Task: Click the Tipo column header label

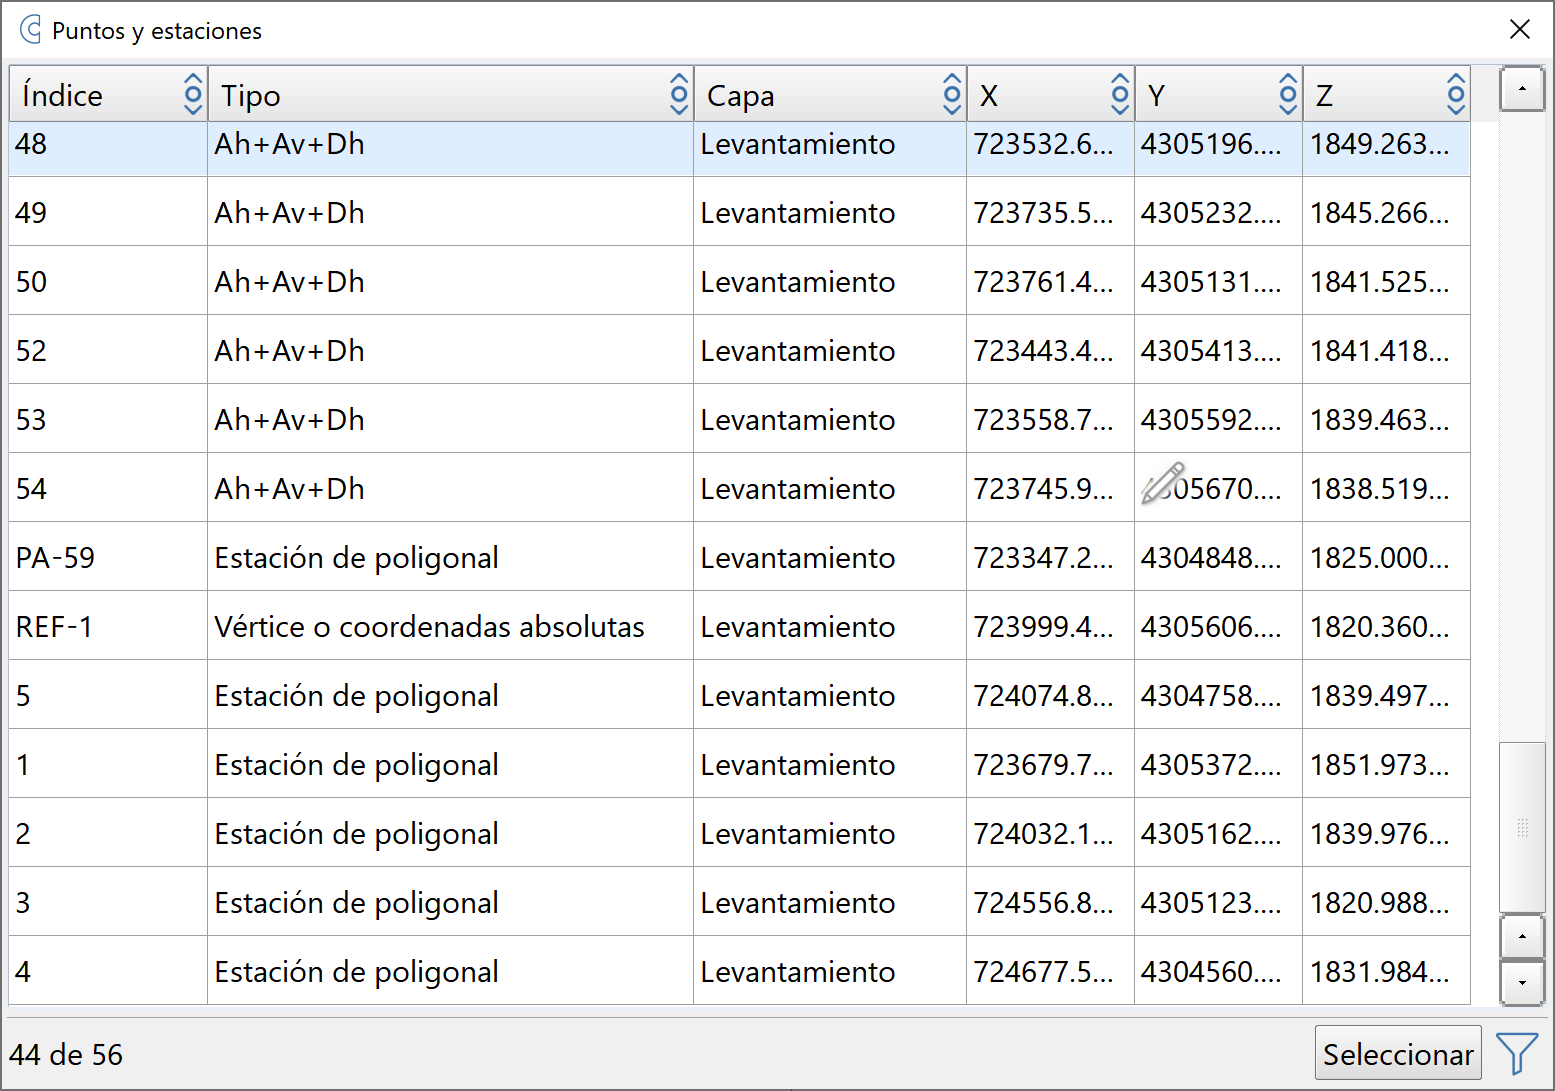Action: tap(251, 95)
